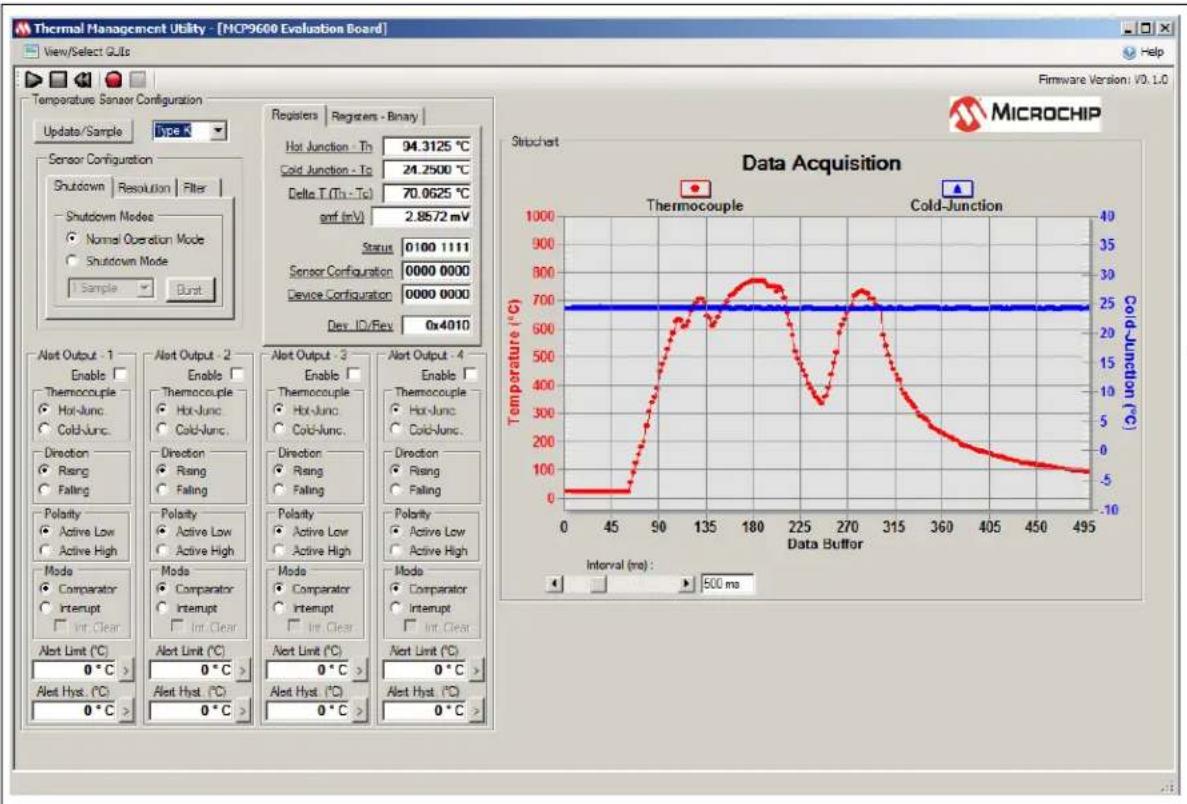The image size is (1187, 804).
Task: Click arrow next to Alert Output 1 Alert Limit
Action: [x=126, y=670]
